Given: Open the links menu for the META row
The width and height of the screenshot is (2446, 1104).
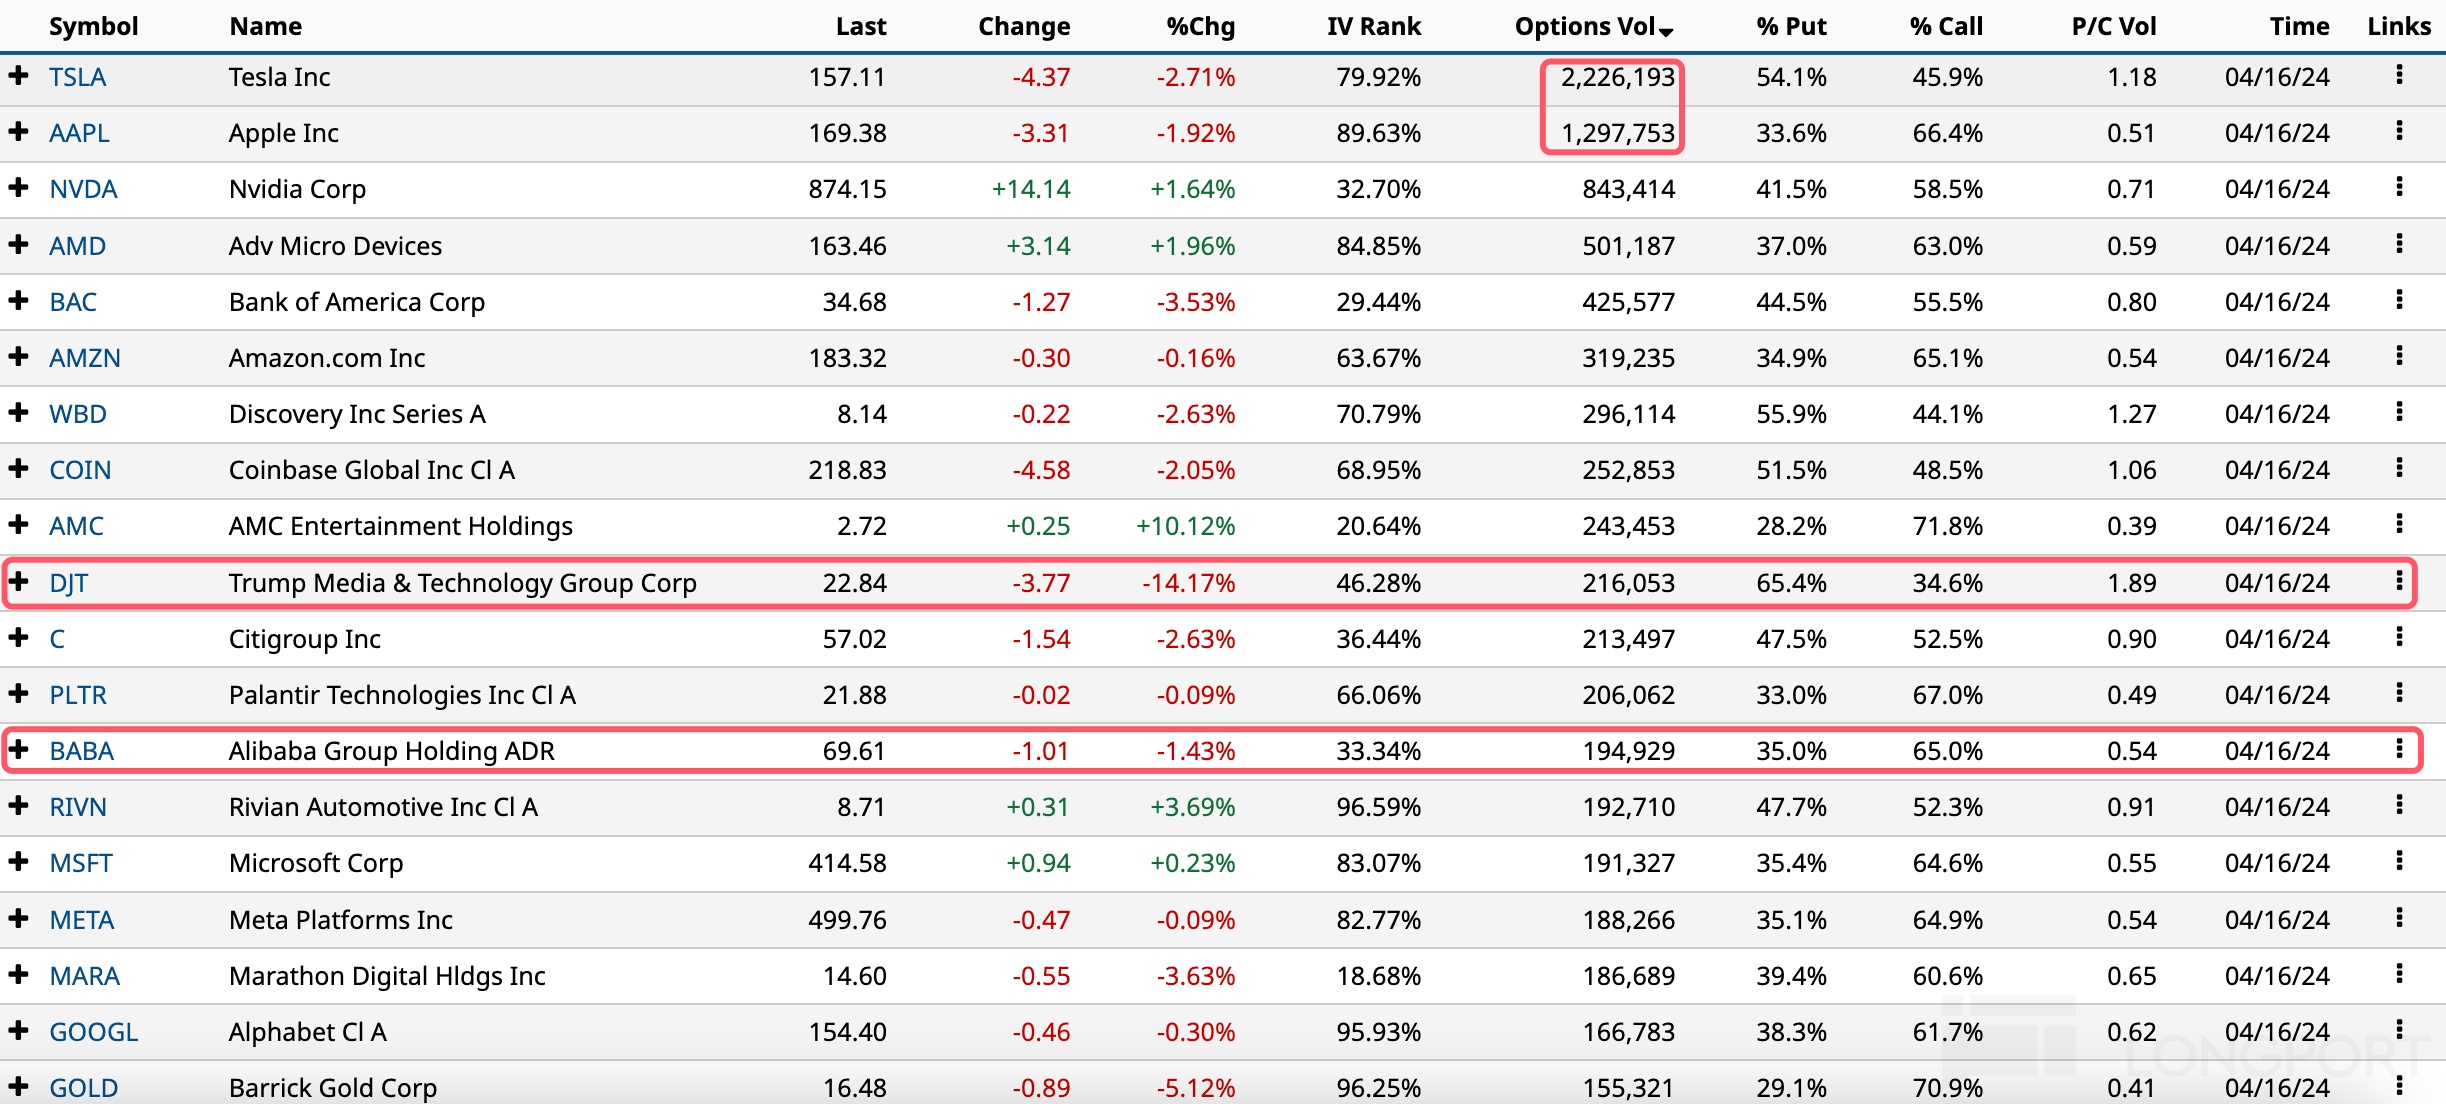Looking at the screenshot, I should 2399,918.
